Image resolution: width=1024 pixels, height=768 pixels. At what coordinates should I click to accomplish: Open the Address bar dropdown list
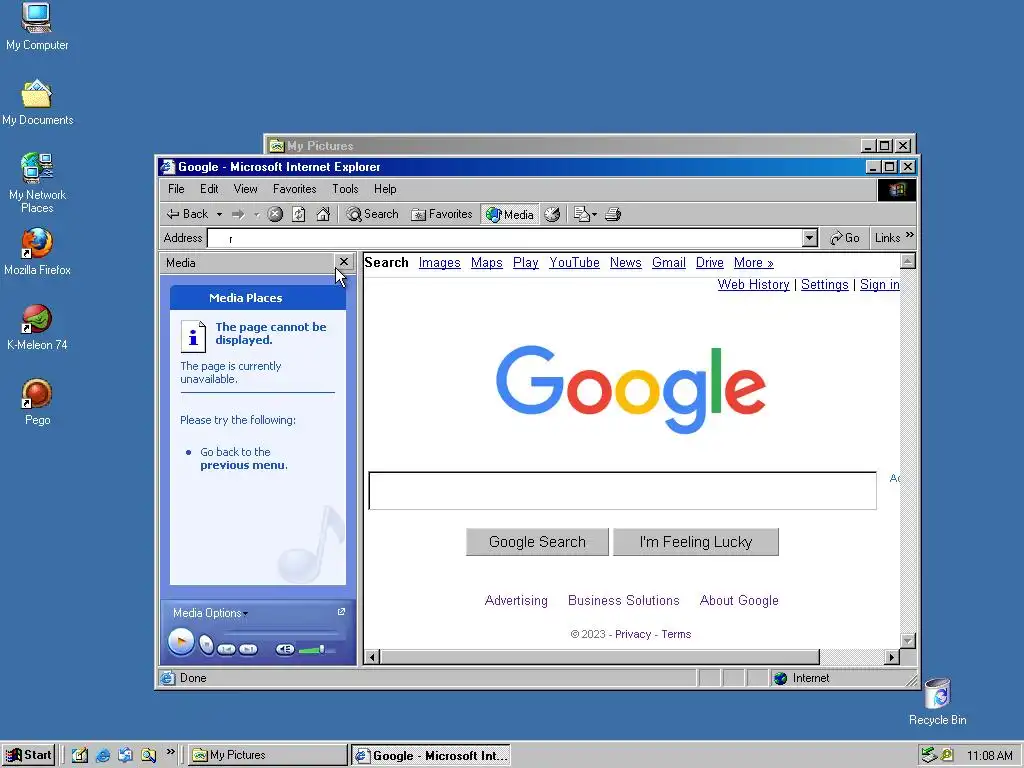pyautogui.click(x=810, y=238)
